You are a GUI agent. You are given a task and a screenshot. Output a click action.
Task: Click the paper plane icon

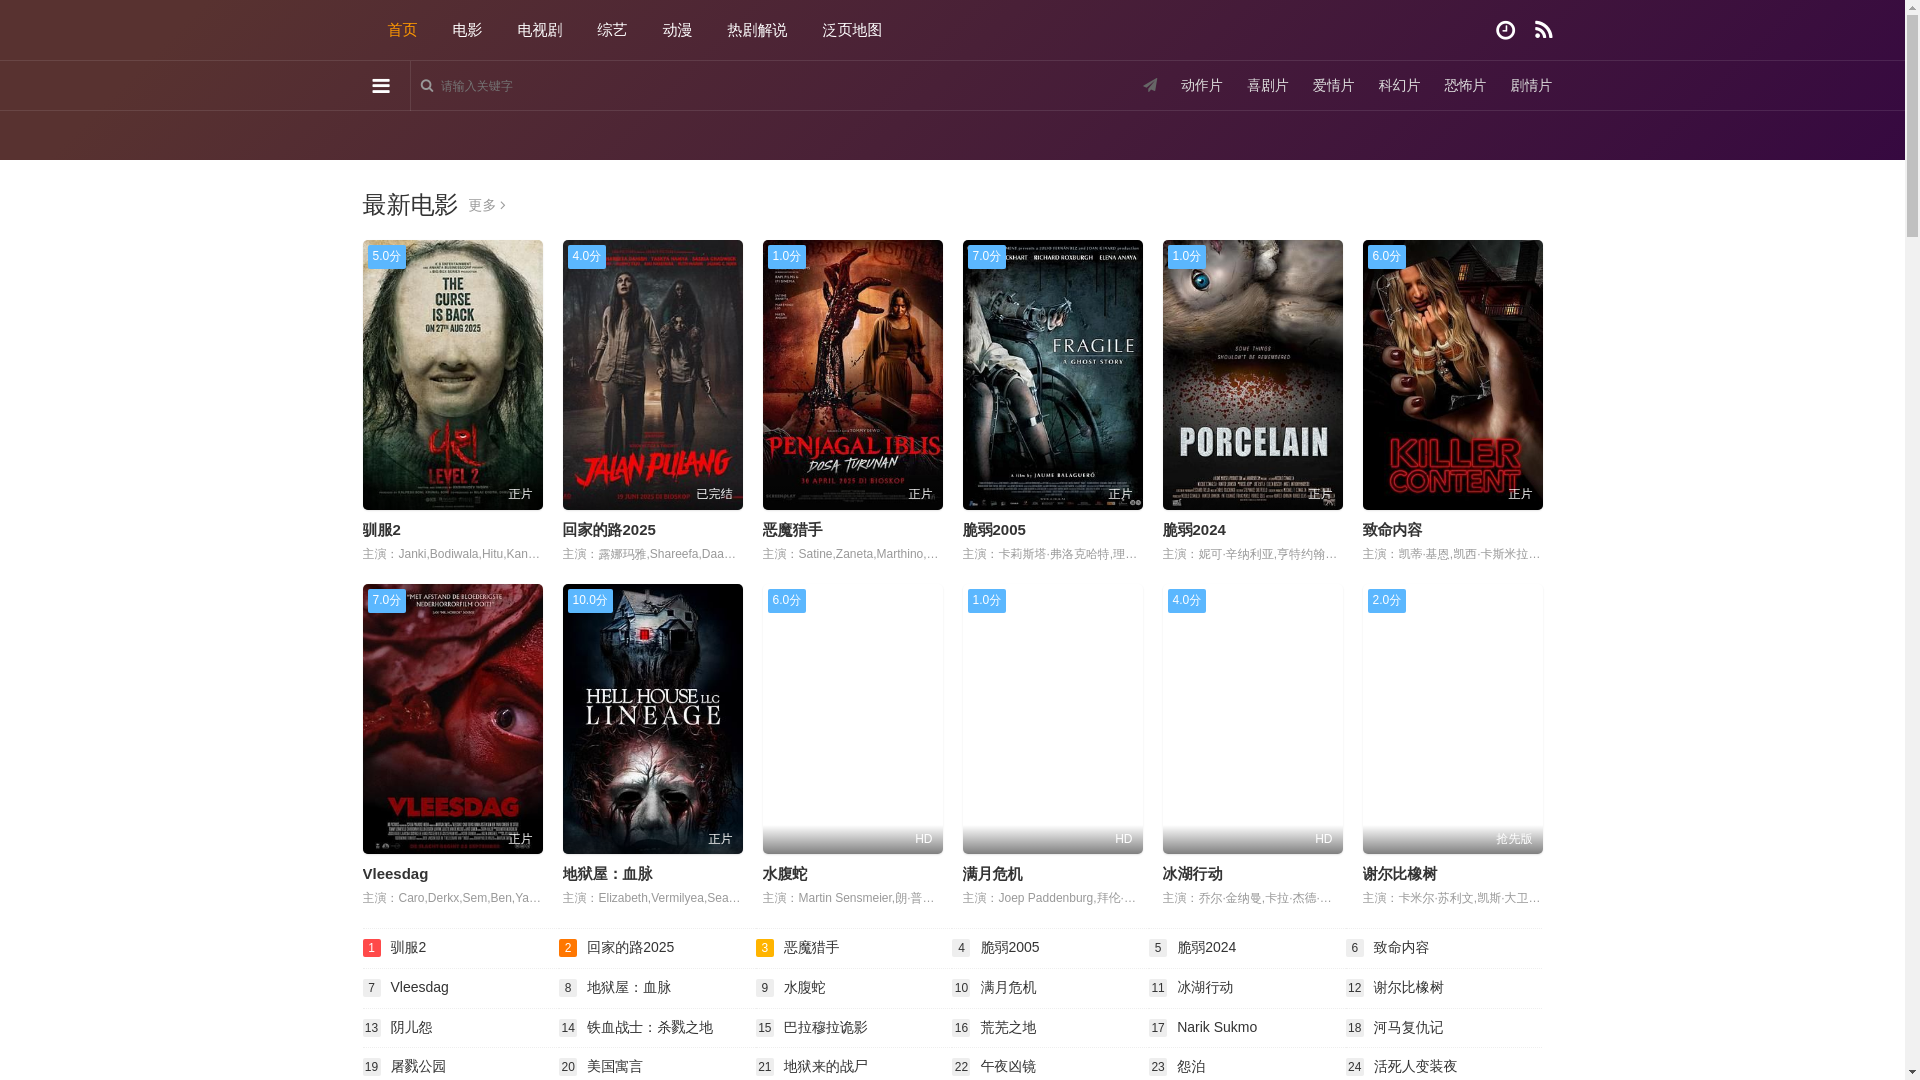1150,85
